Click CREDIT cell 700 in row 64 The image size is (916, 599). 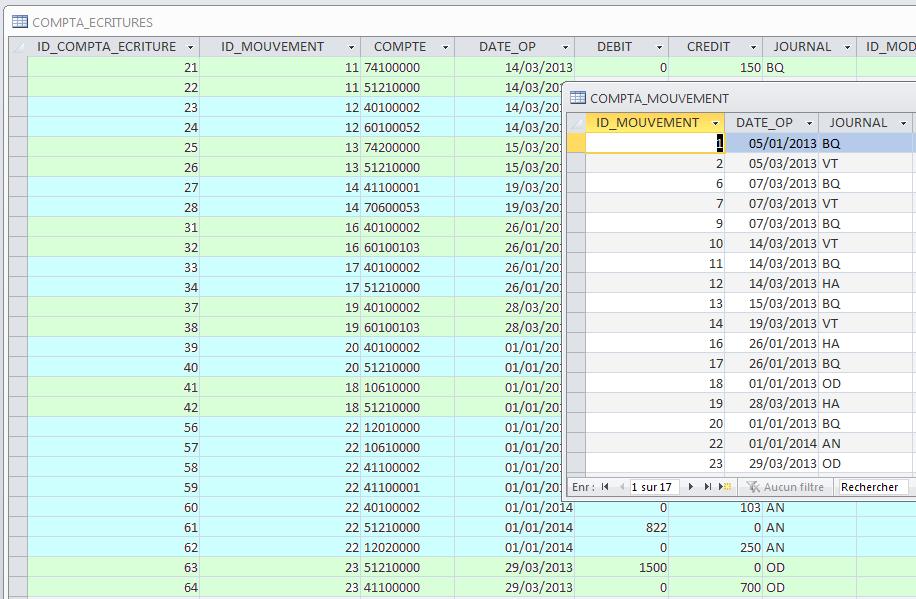coord(716,587)
